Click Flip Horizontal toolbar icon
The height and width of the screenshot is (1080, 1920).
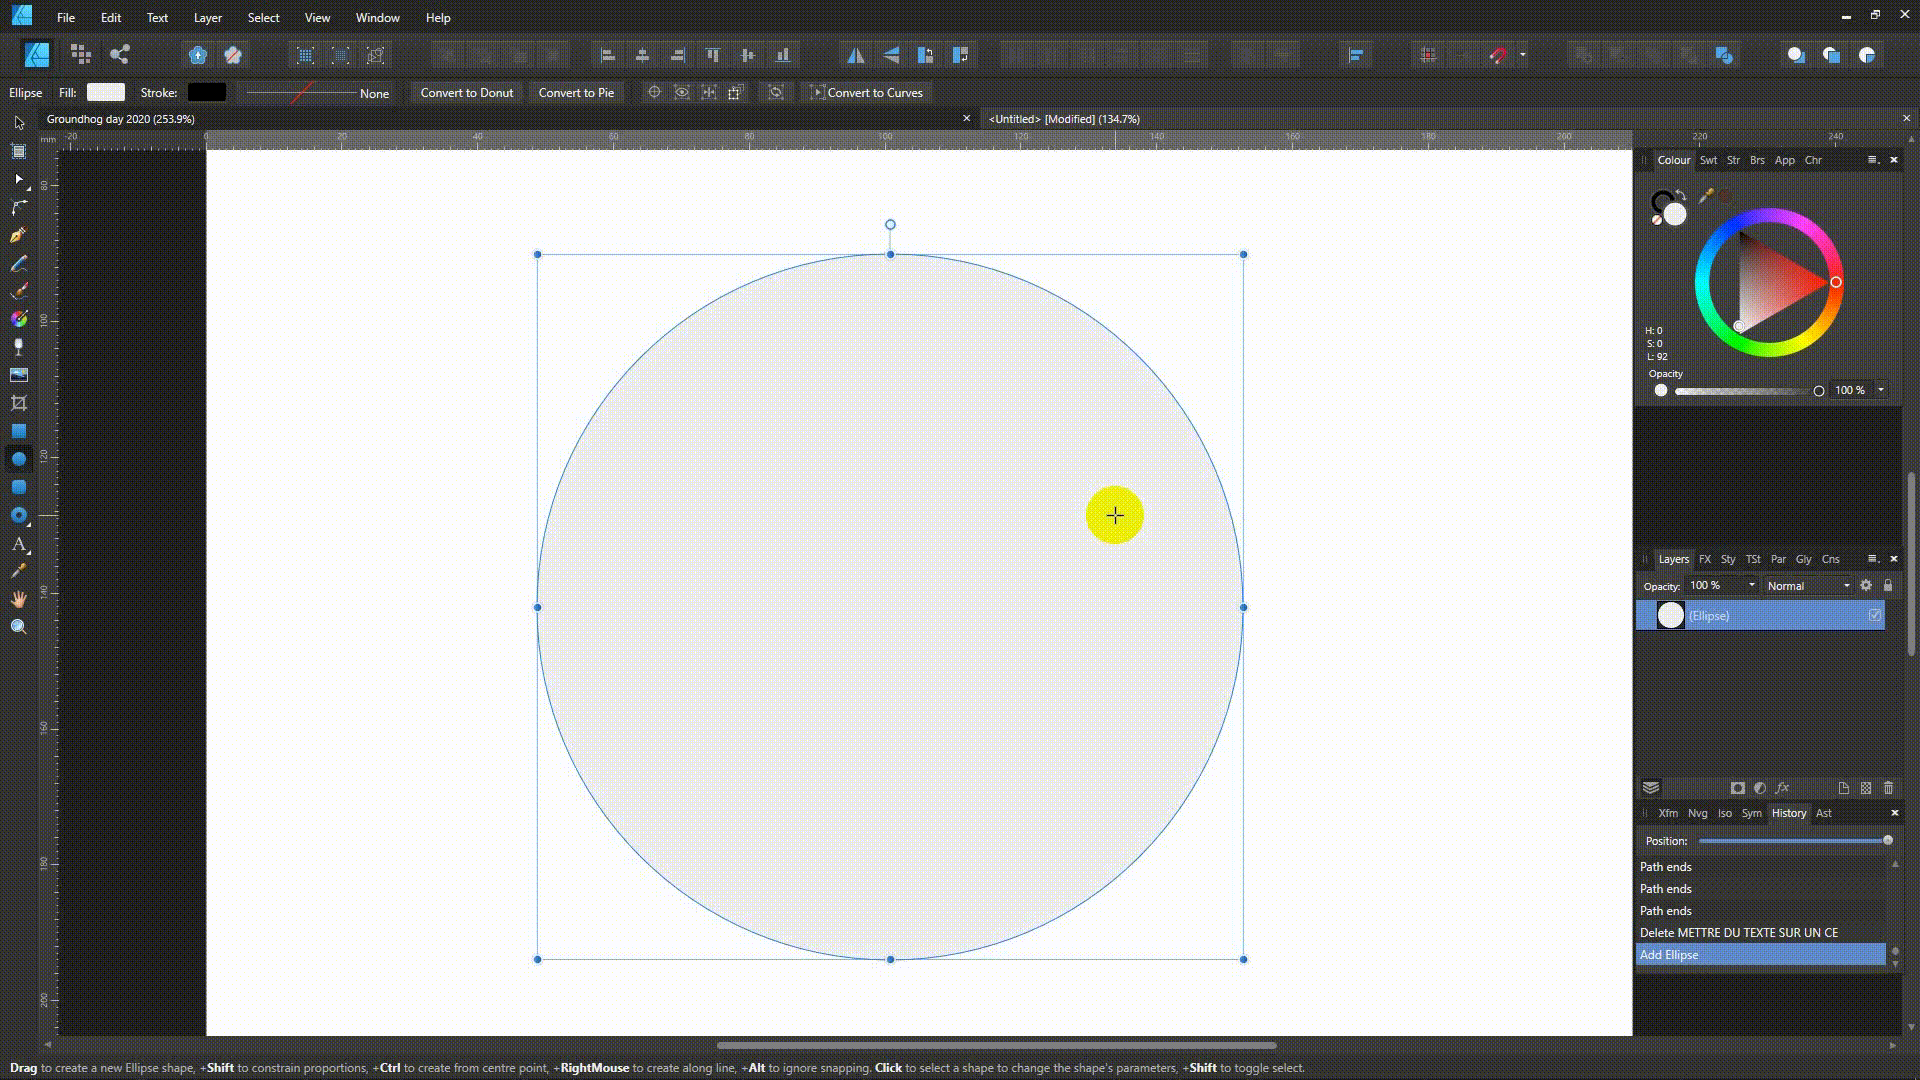coord(856,55)
